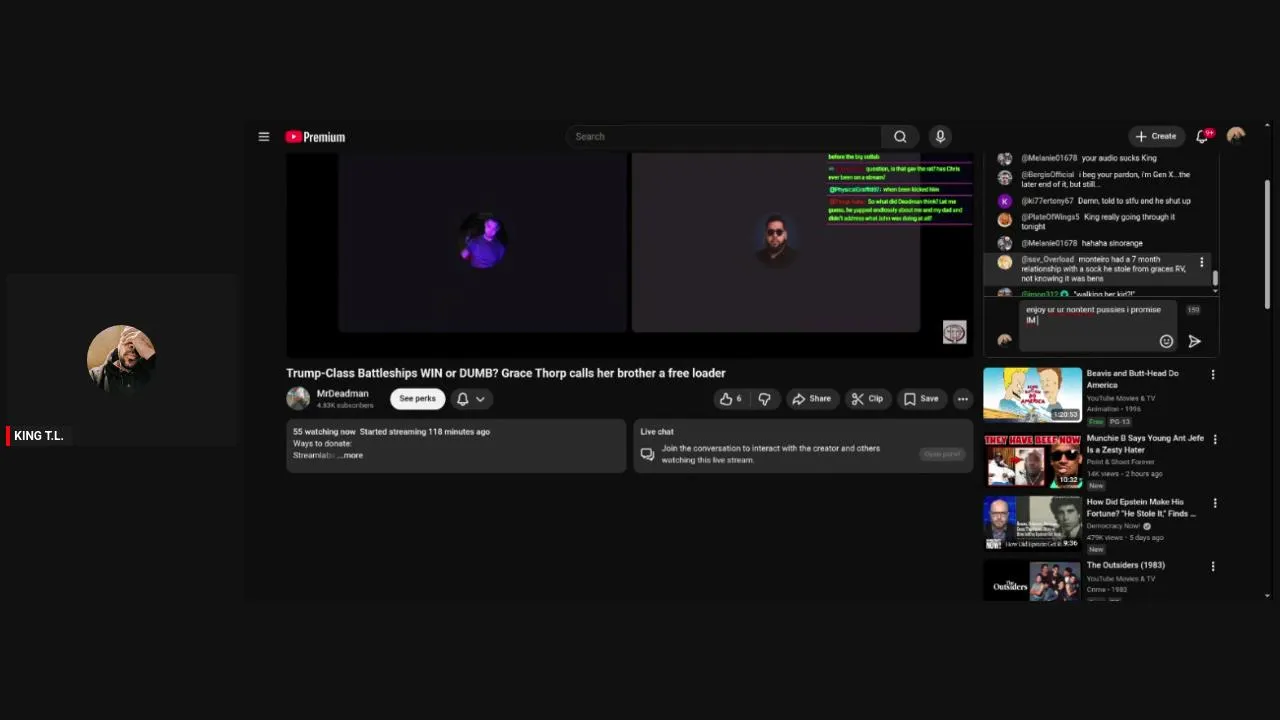1280x720 pixels.
Task: Open the hamburger guide menu
Action: click(264, 137)
